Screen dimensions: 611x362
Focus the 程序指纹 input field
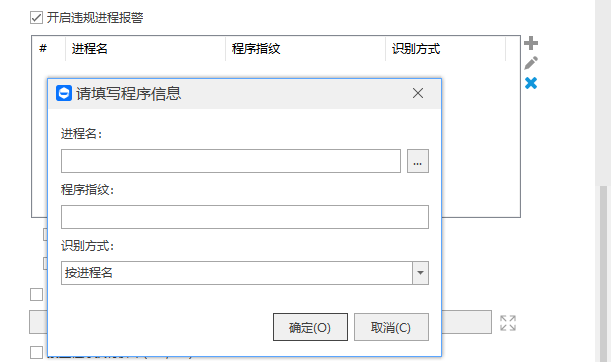coord(245,217)
